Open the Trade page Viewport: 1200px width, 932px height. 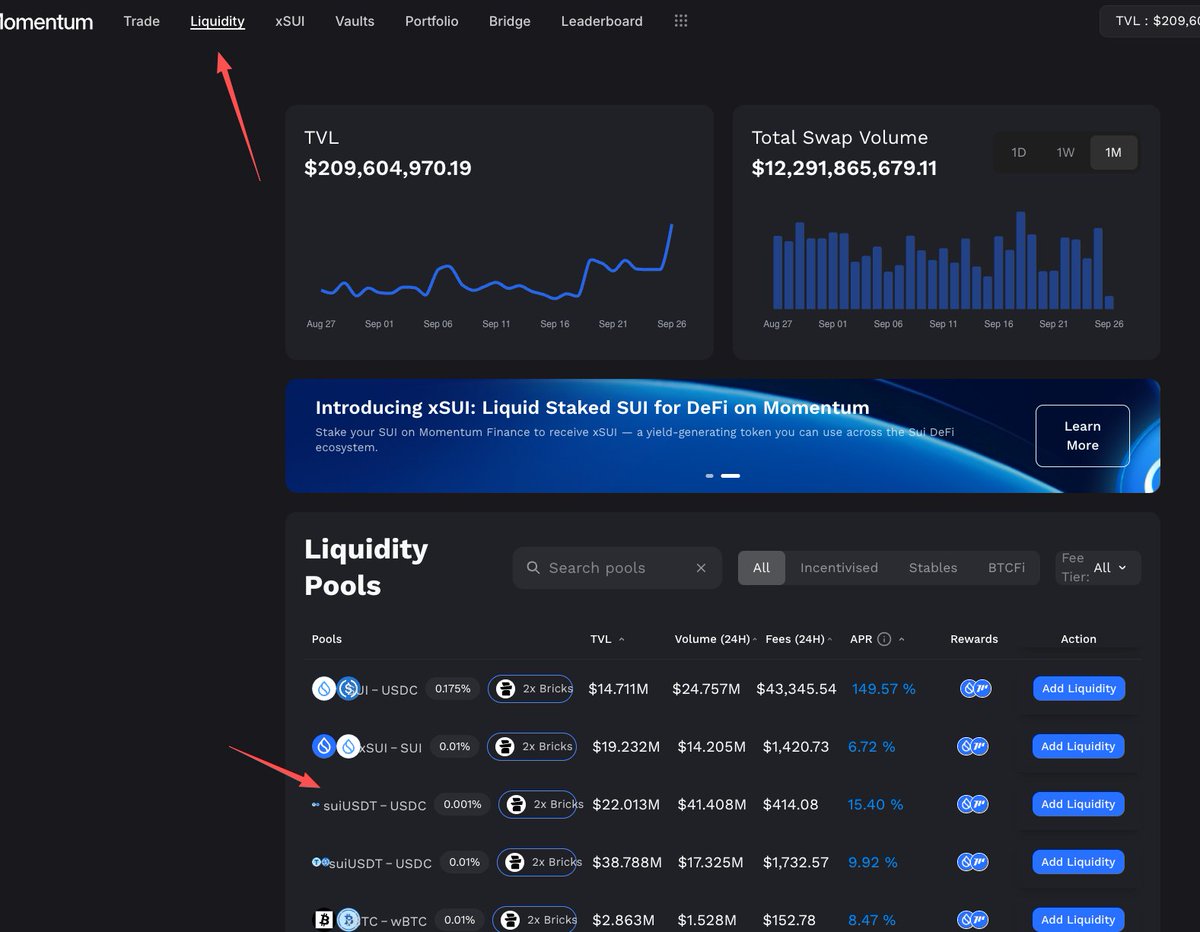point(141,21)
